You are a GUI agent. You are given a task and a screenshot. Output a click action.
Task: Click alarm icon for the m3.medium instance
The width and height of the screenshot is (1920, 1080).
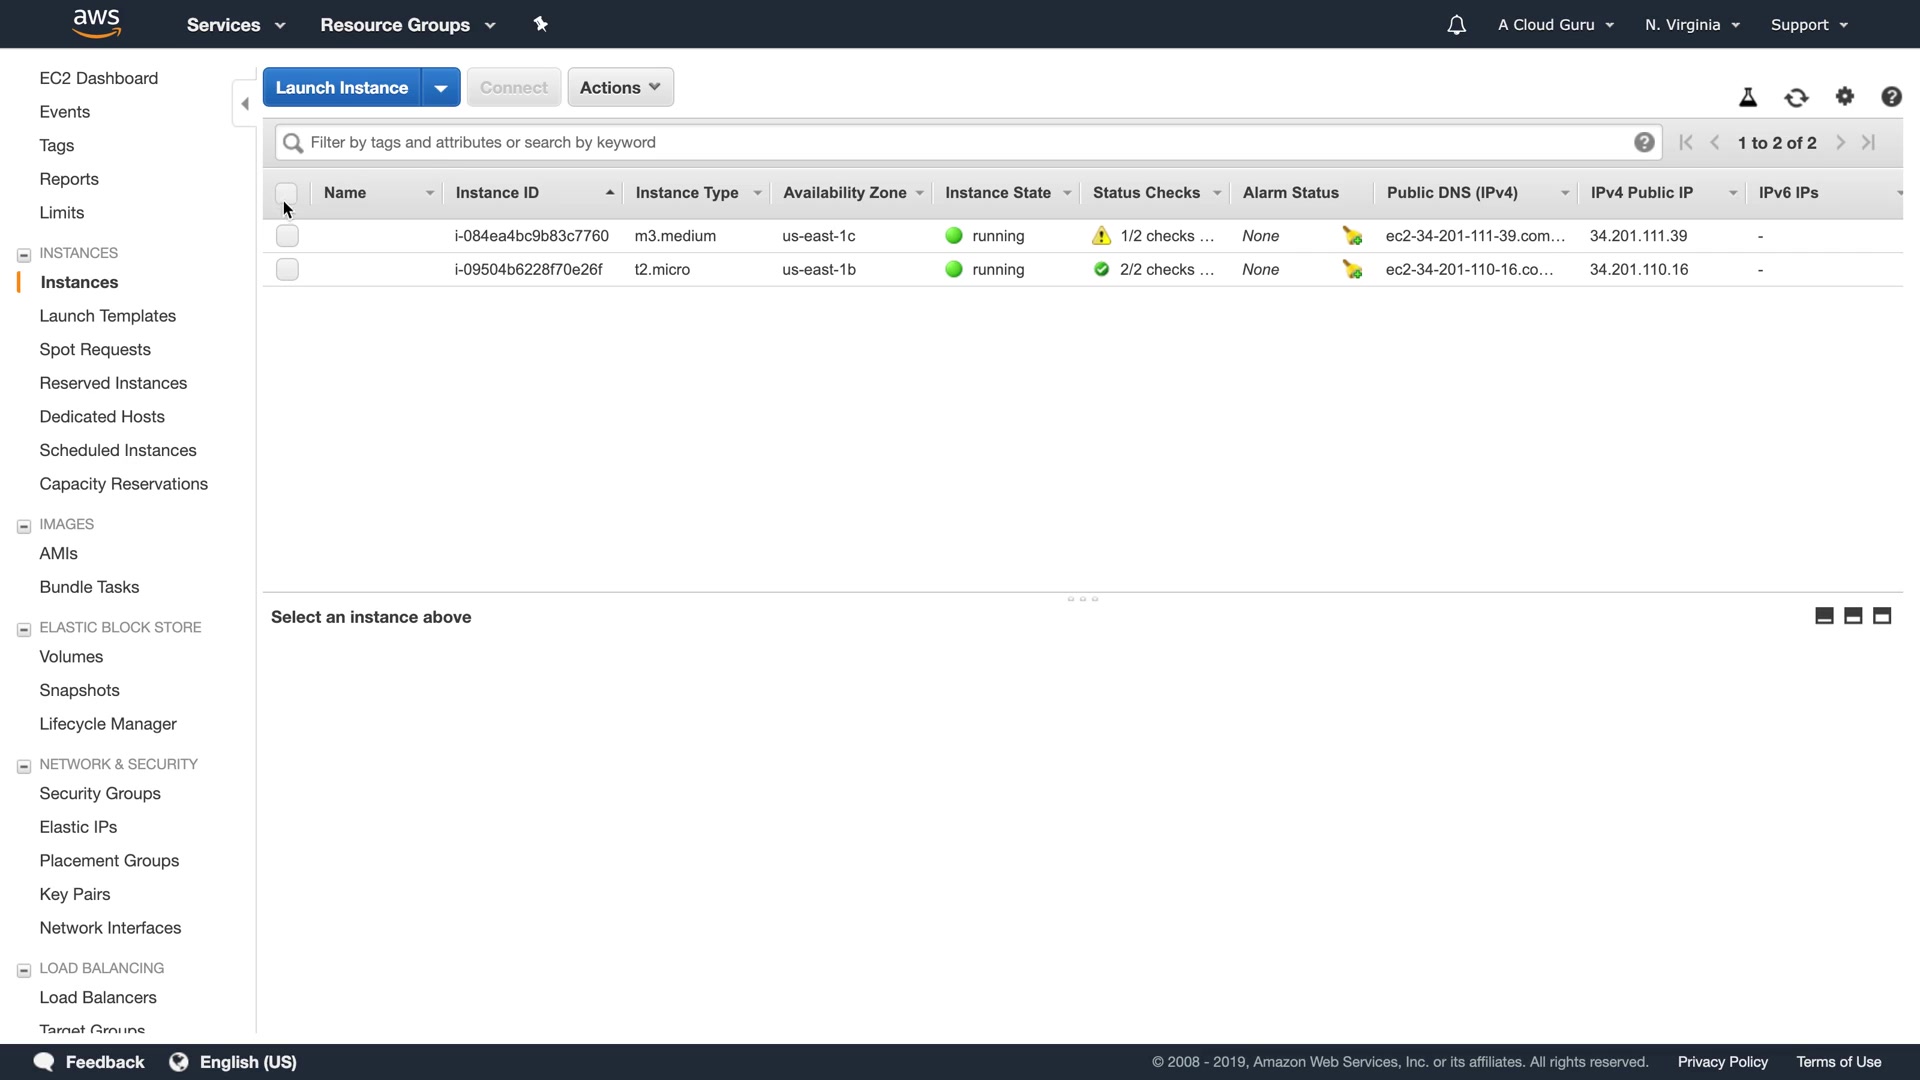tap(1352, 236)
